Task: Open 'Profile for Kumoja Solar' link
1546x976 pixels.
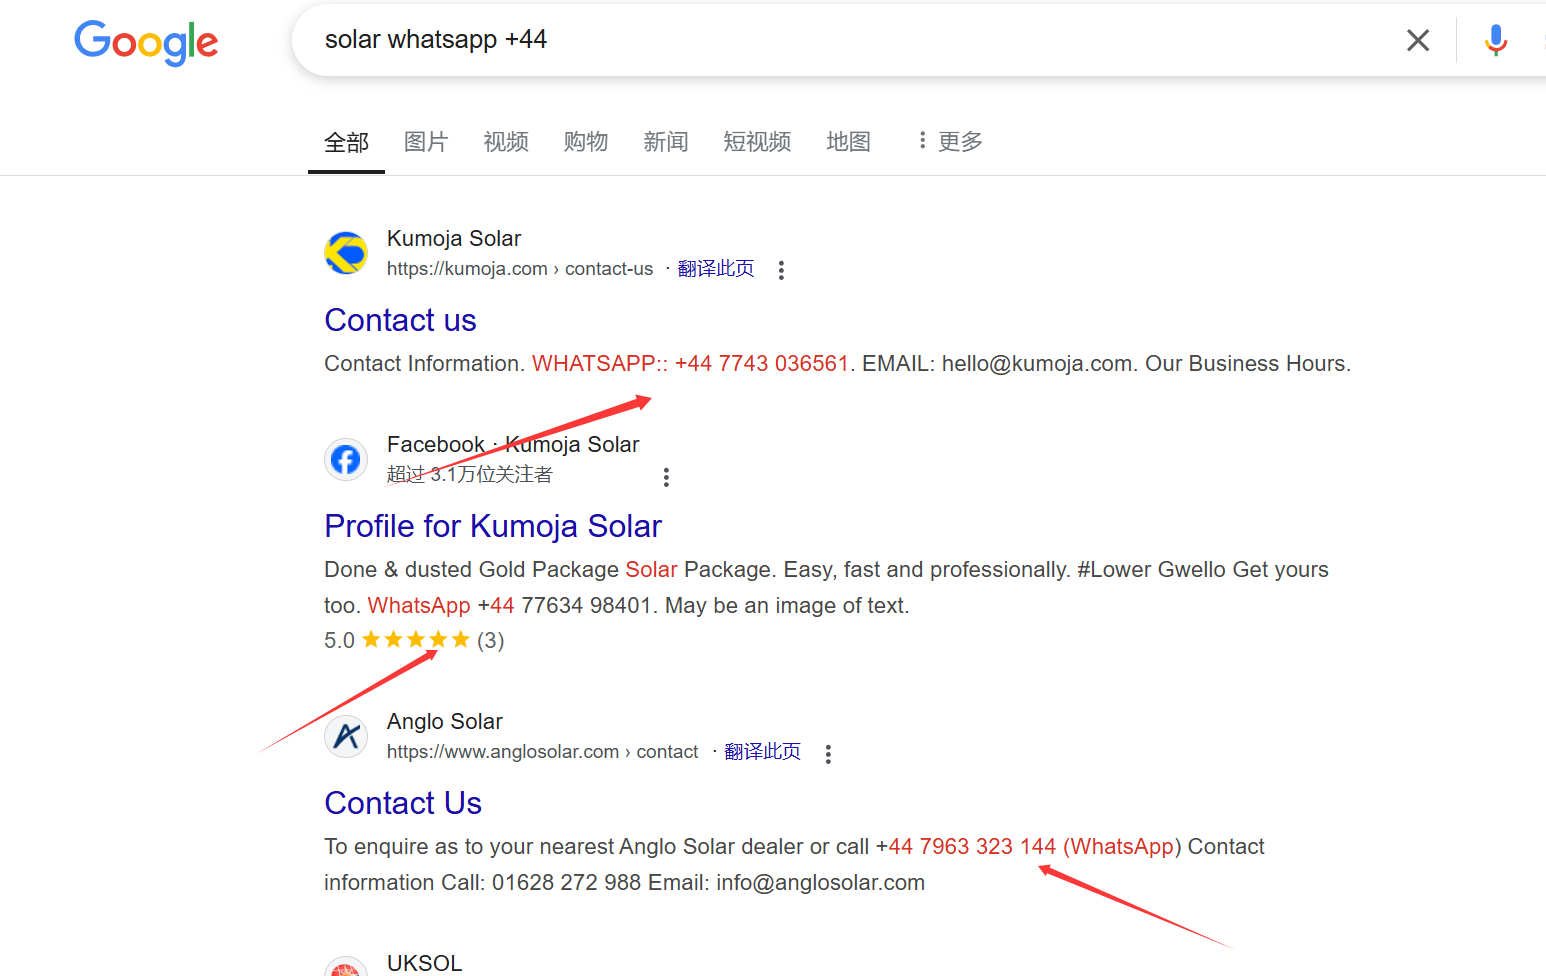Action: [493, 526]
